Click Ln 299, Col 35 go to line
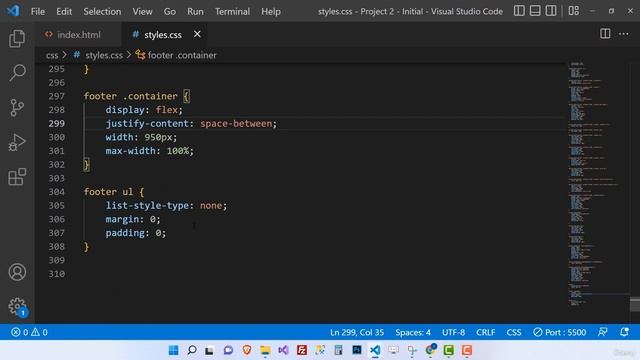 (357, 332)
